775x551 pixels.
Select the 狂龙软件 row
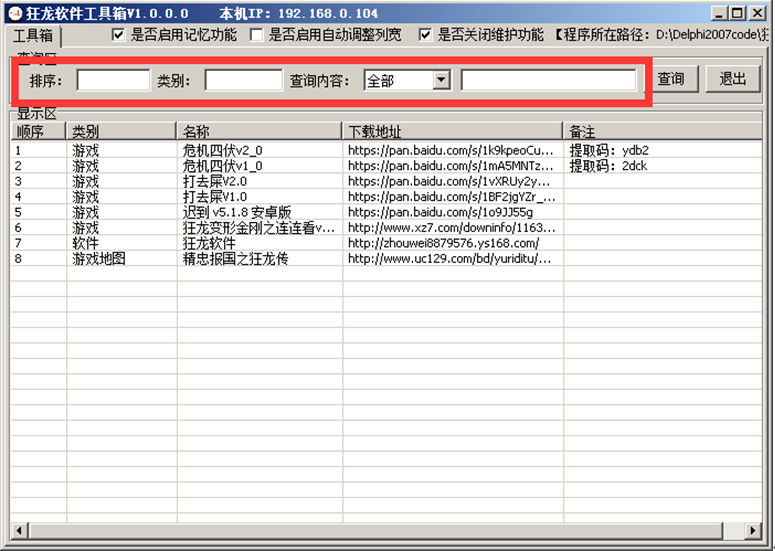pos(209,243)
